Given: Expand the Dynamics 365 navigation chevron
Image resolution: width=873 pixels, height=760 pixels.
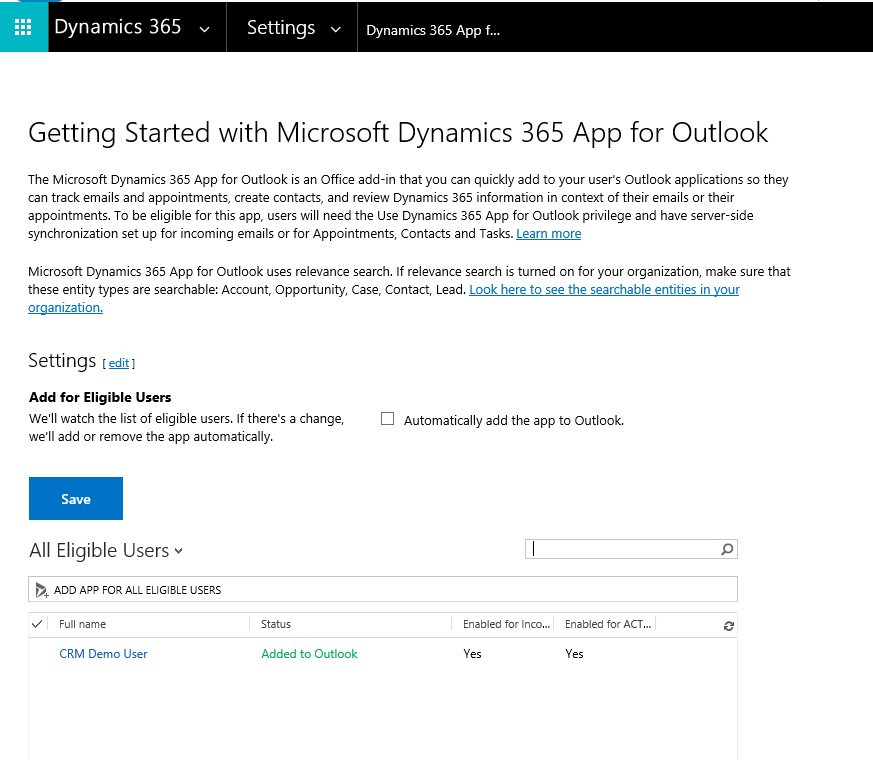Looking at the screenshot, I should click(x=204, y=30).
